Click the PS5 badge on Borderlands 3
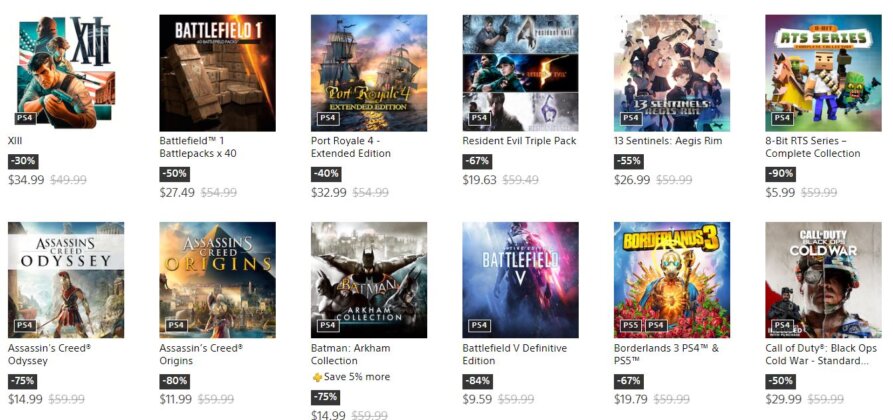 point(630,325)
